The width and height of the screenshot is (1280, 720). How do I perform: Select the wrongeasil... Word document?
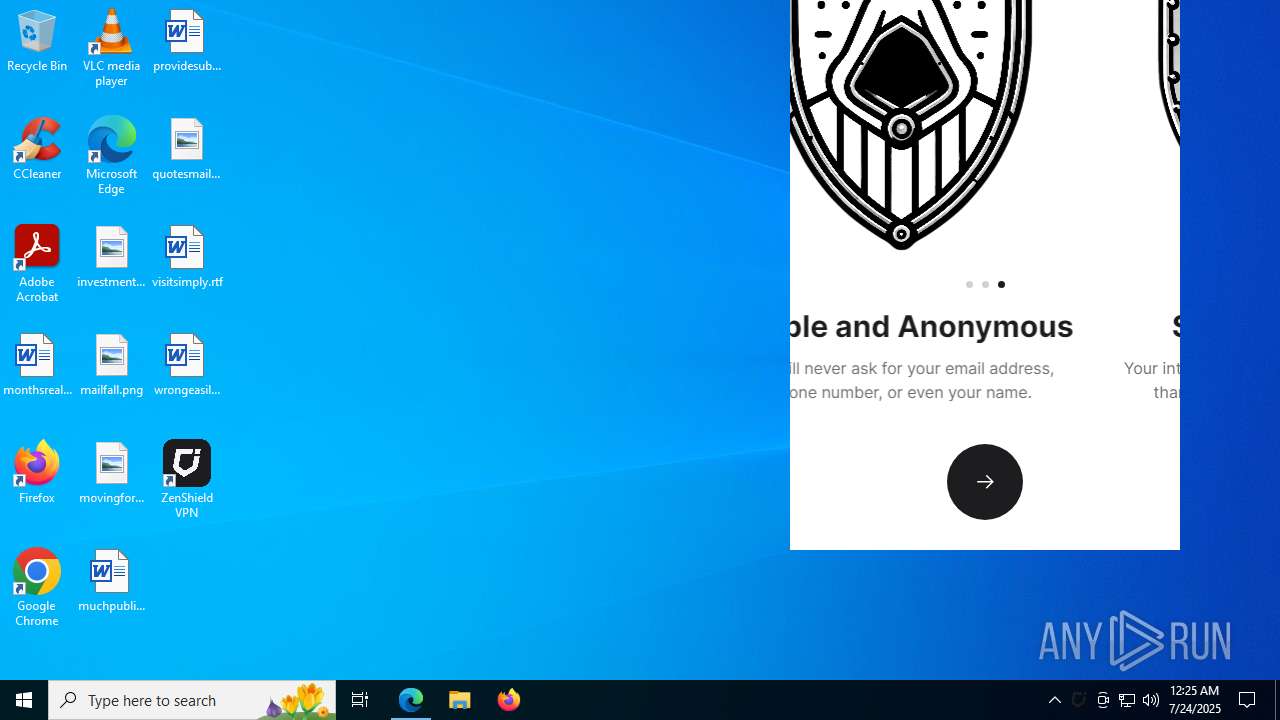pyautogui.click(x=187, y=365)
